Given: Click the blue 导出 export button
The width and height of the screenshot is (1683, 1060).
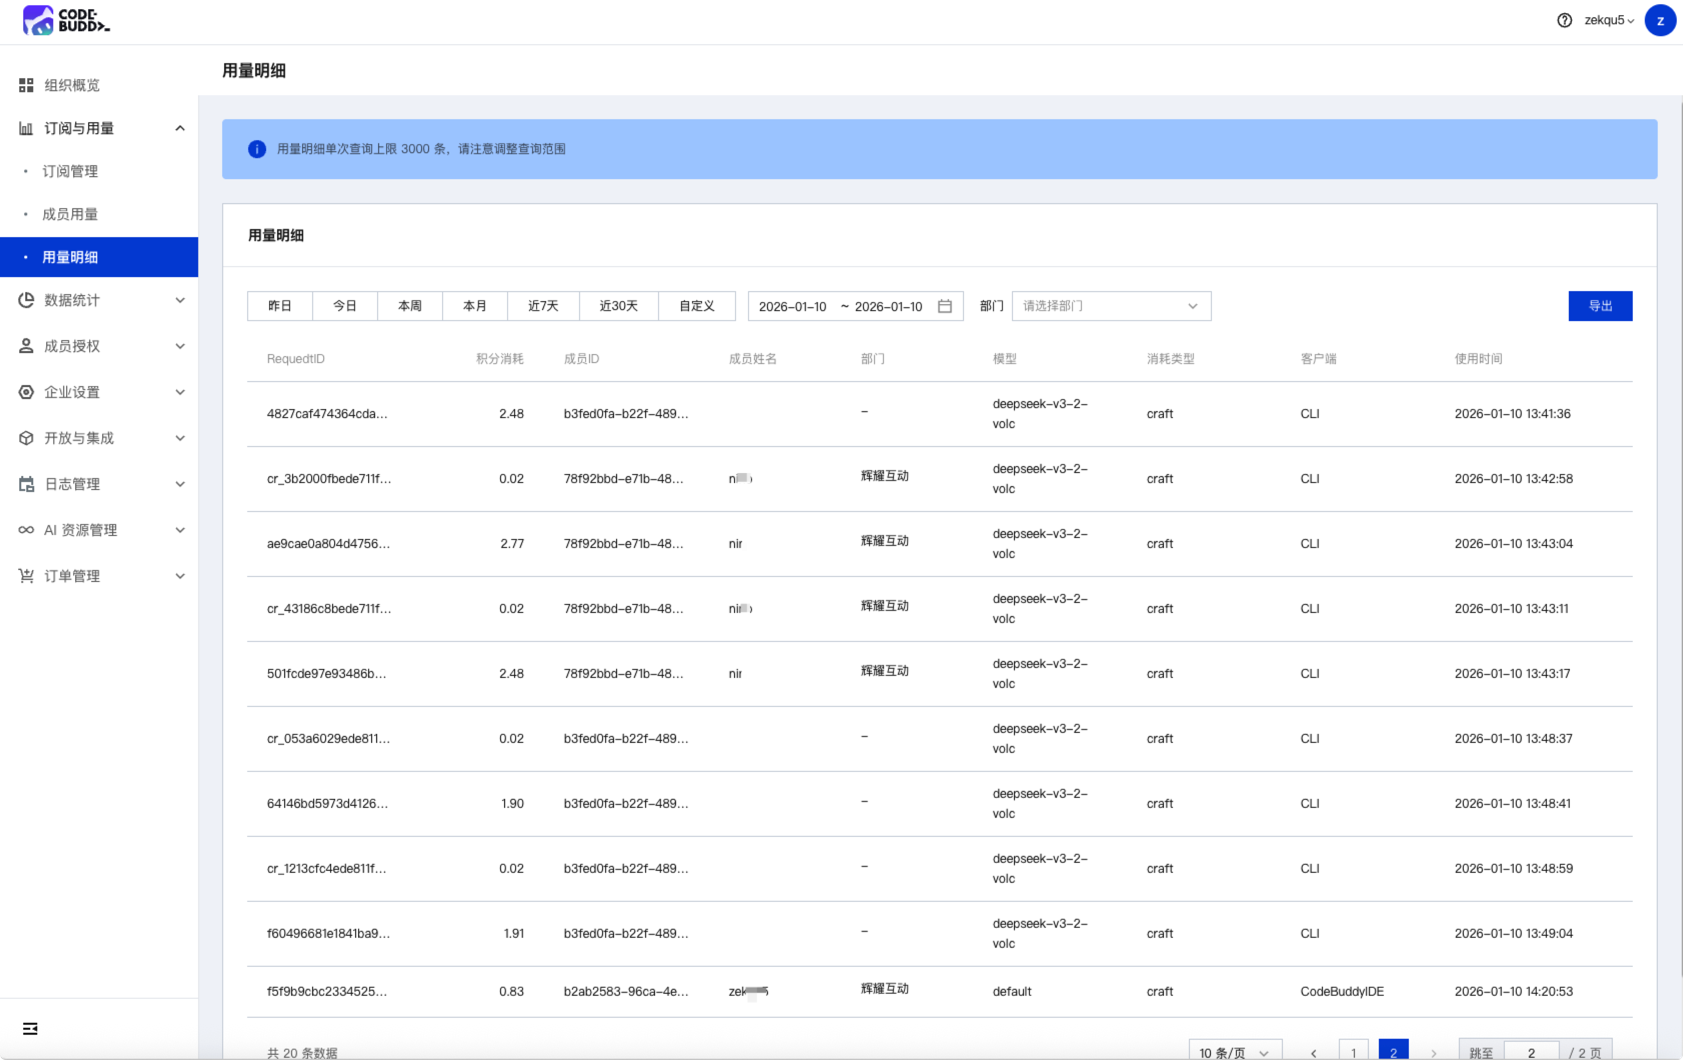Looking at the screenshot, I should [x=1600, y=306].
